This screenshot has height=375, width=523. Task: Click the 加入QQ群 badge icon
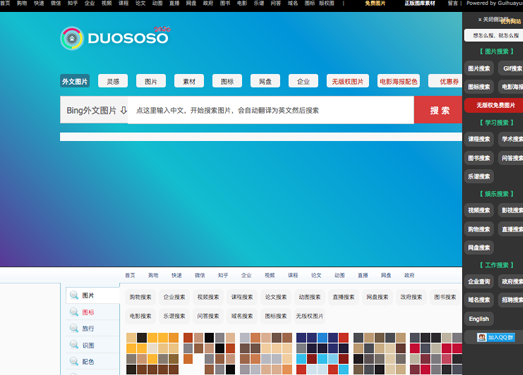(496, 337)
